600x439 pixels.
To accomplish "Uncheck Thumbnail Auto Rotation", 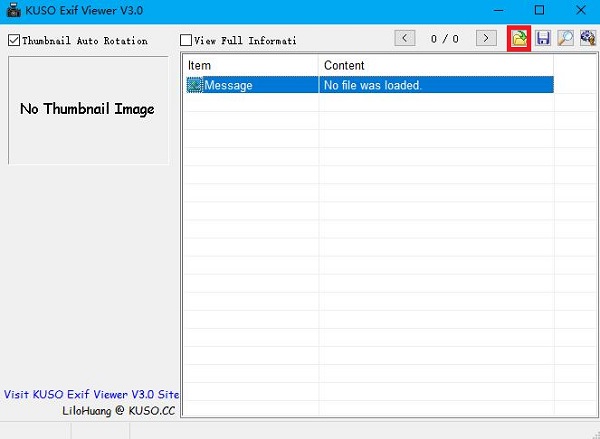I will point(14,40).
